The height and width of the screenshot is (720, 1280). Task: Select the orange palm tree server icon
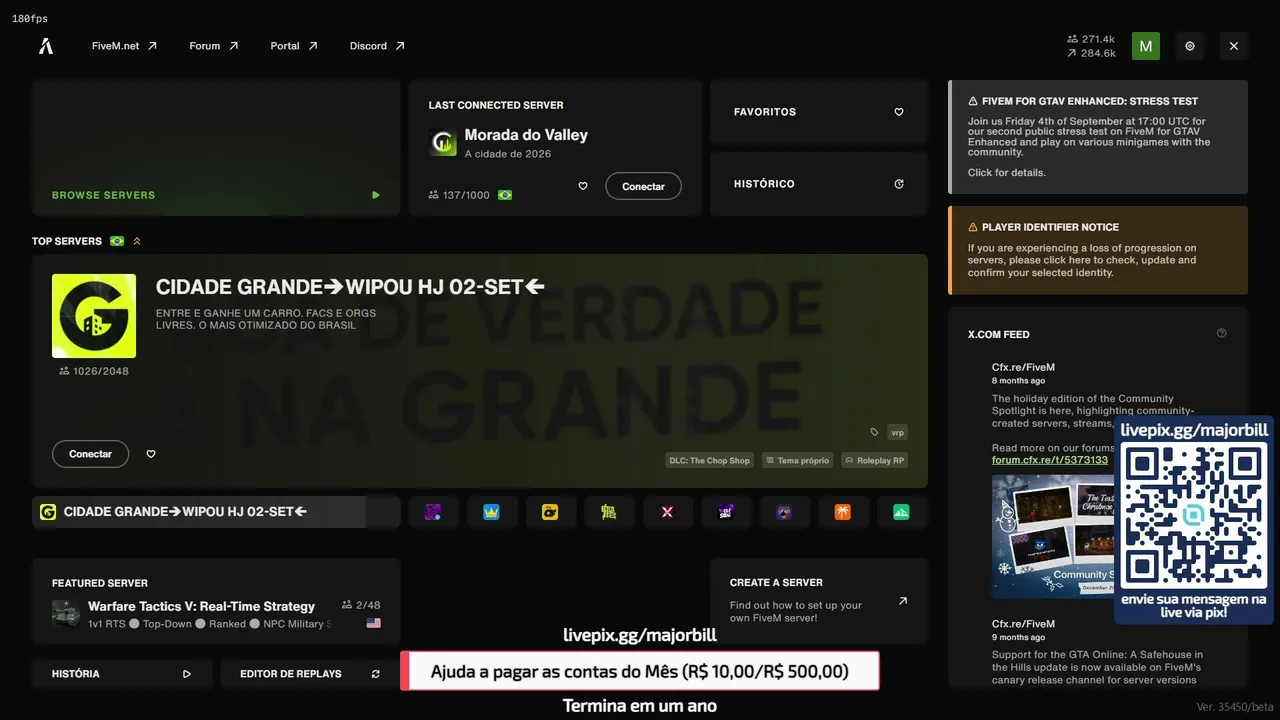click(x=843, y=512)
